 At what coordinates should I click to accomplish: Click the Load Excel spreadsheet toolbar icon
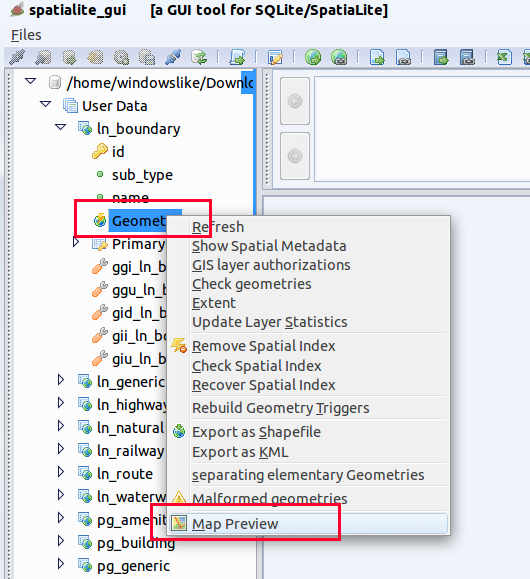click(x=504, y=57)
